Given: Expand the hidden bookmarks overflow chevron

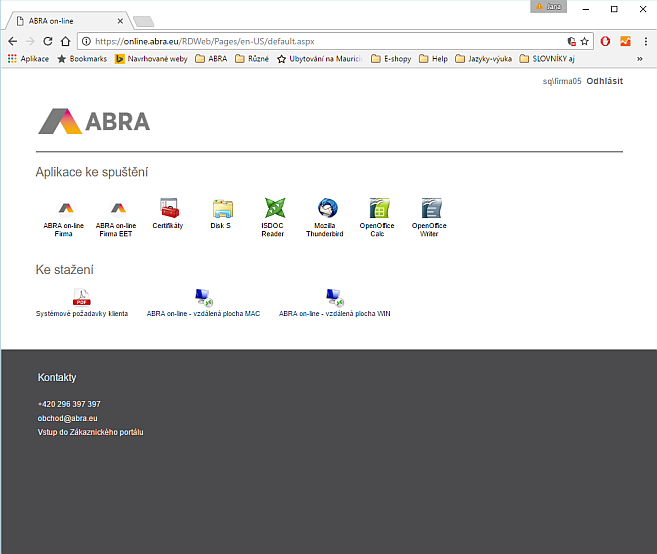Looking at the screenshot, I should [640, 59].
